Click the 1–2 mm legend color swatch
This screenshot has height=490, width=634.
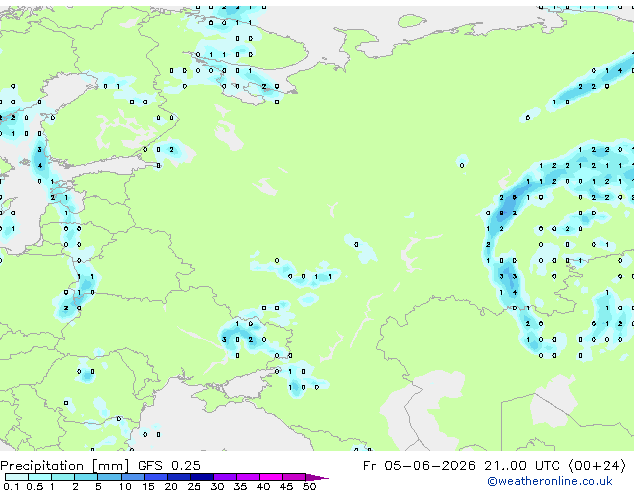[x=63, y=477]
